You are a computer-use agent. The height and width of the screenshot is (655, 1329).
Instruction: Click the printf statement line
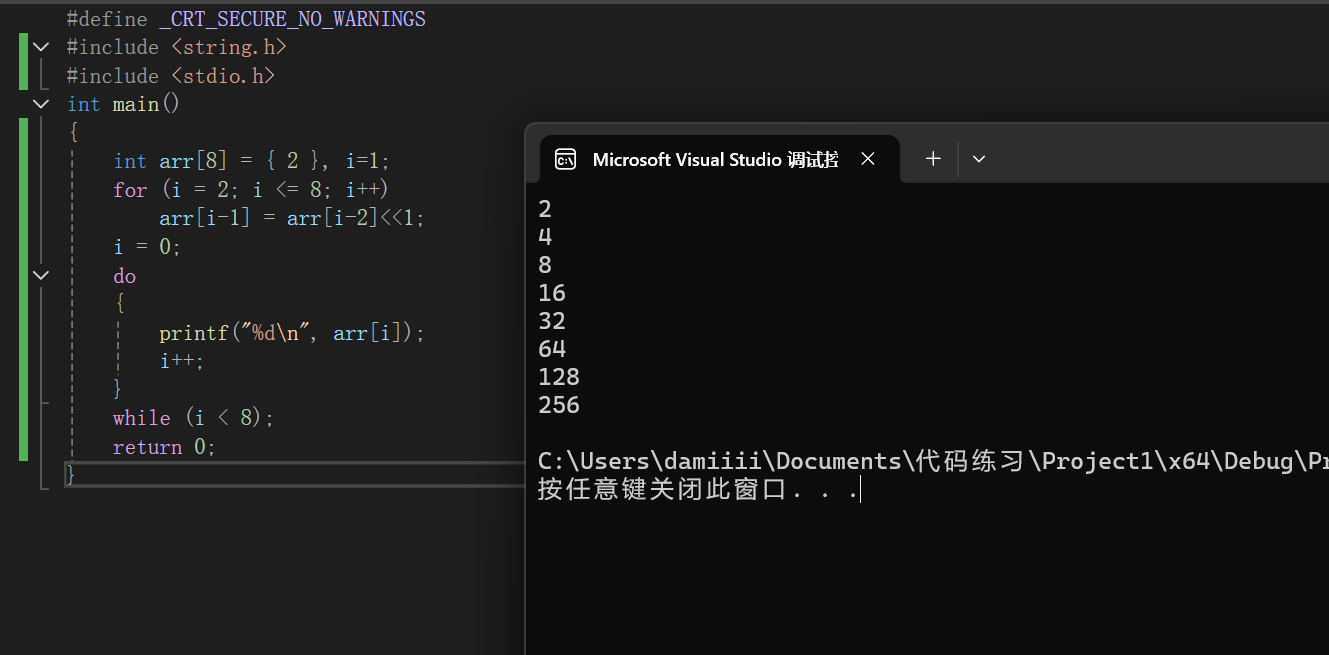click(292, 333)
